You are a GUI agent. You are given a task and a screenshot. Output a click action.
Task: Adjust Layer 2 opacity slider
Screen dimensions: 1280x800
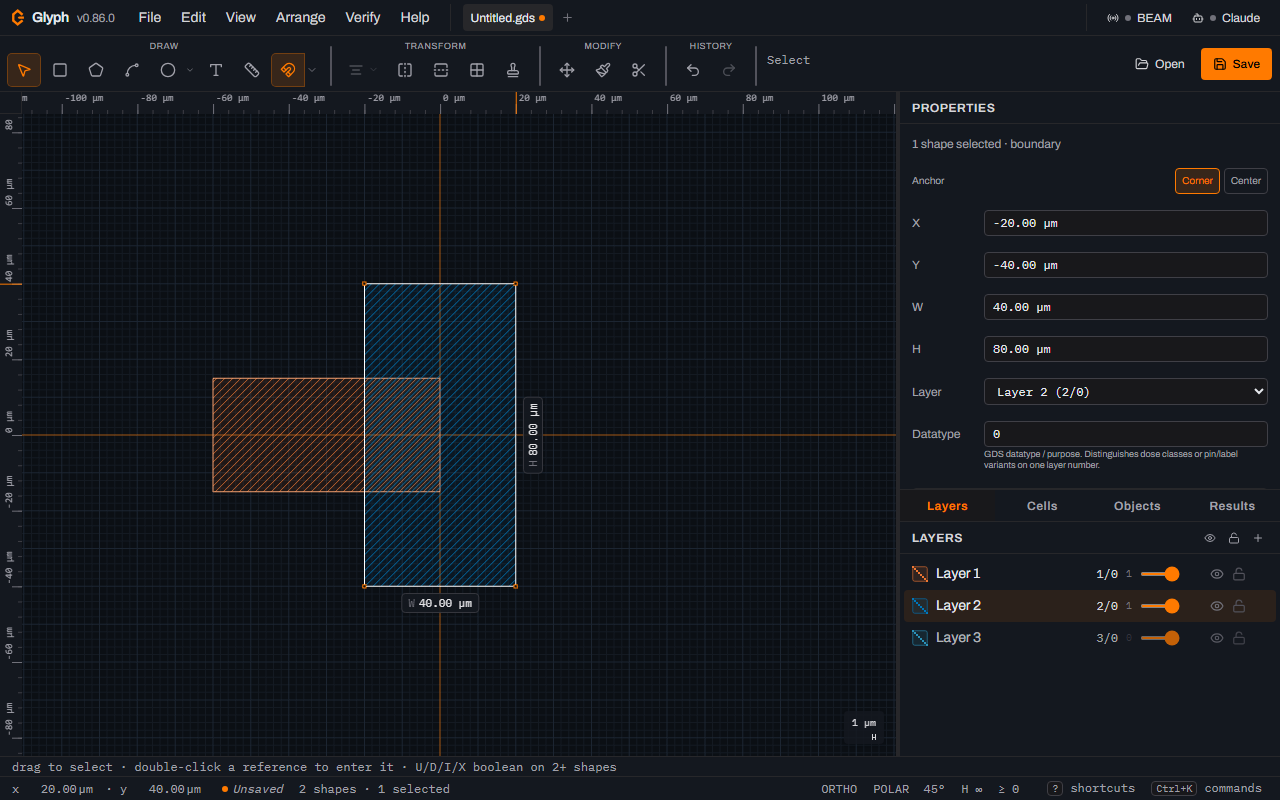tap(1160, 606)
